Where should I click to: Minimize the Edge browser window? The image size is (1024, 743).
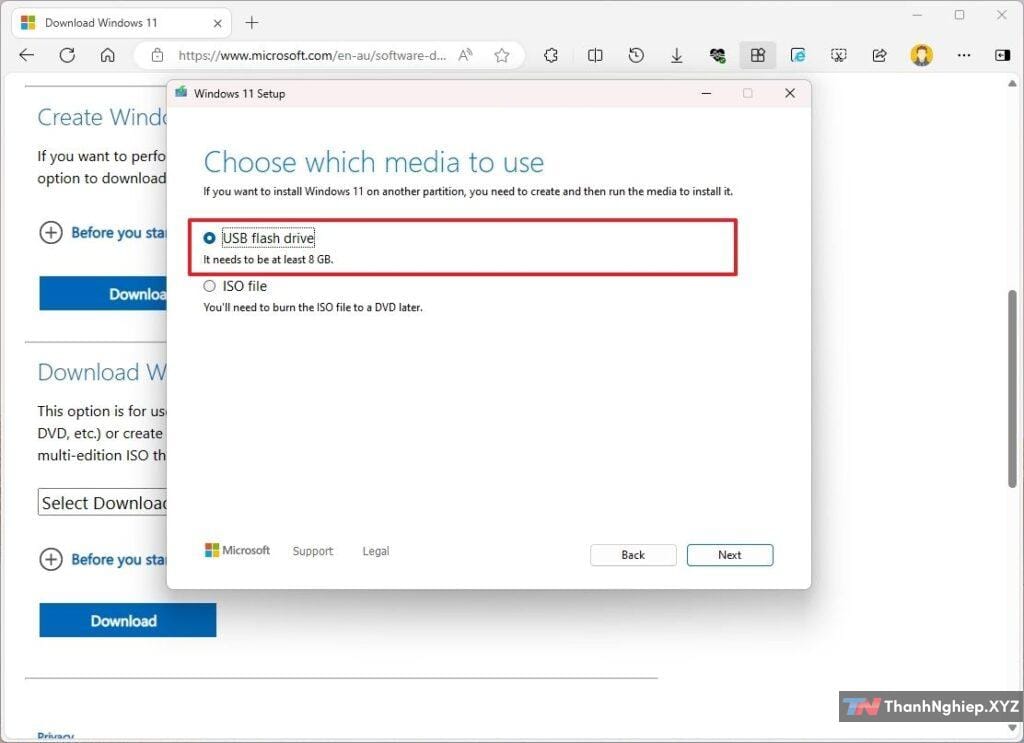coord(918,14)
